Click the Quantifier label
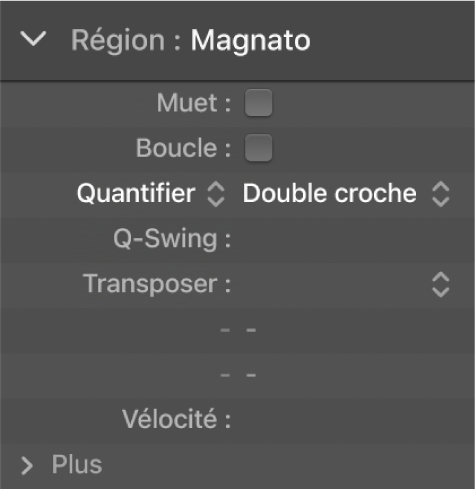 pos(136,193)
